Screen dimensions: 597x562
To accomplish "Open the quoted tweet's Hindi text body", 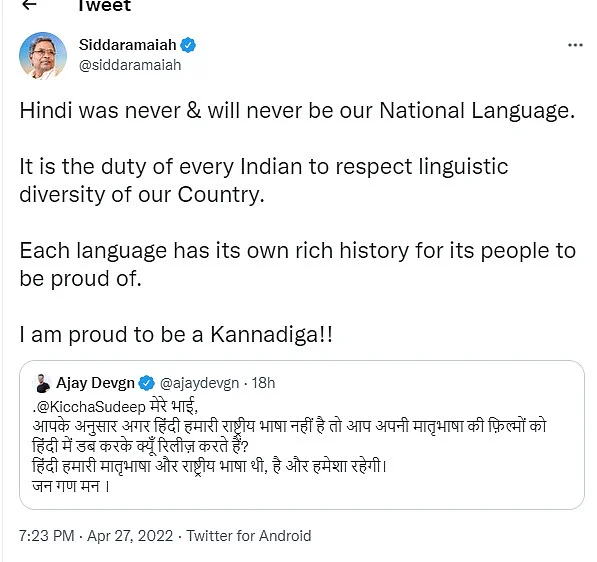I will tap(289, 445).
